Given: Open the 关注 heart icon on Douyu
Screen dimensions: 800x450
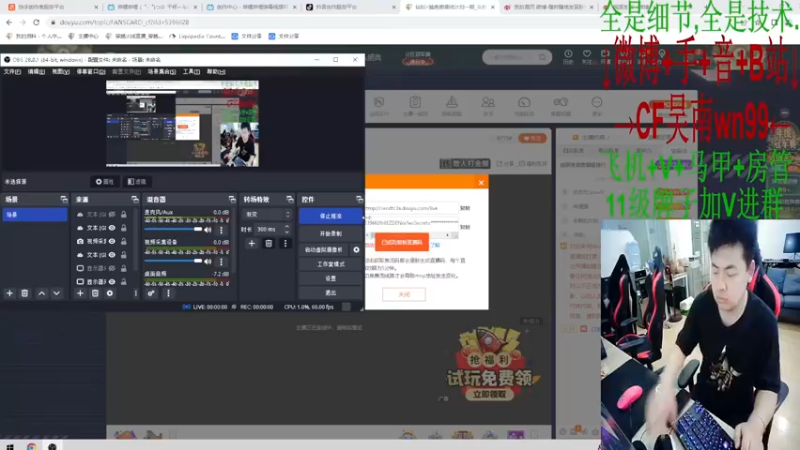Looking at the screenshot, I should coord(587,54).
